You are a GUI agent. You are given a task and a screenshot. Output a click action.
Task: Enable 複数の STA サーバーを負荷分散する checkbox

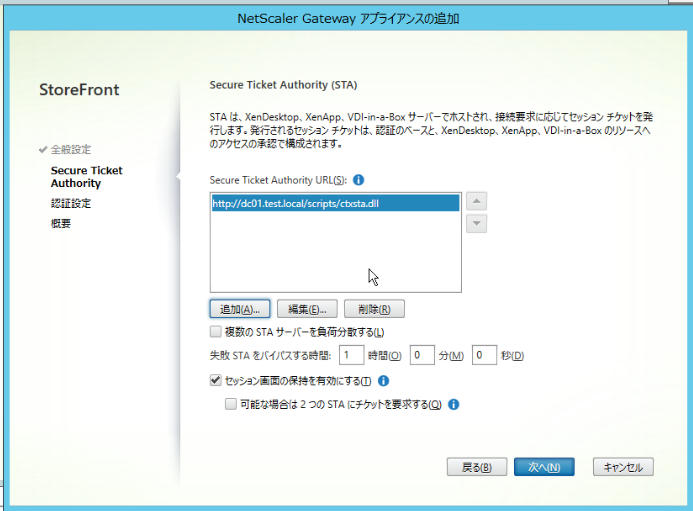point(216,332)
